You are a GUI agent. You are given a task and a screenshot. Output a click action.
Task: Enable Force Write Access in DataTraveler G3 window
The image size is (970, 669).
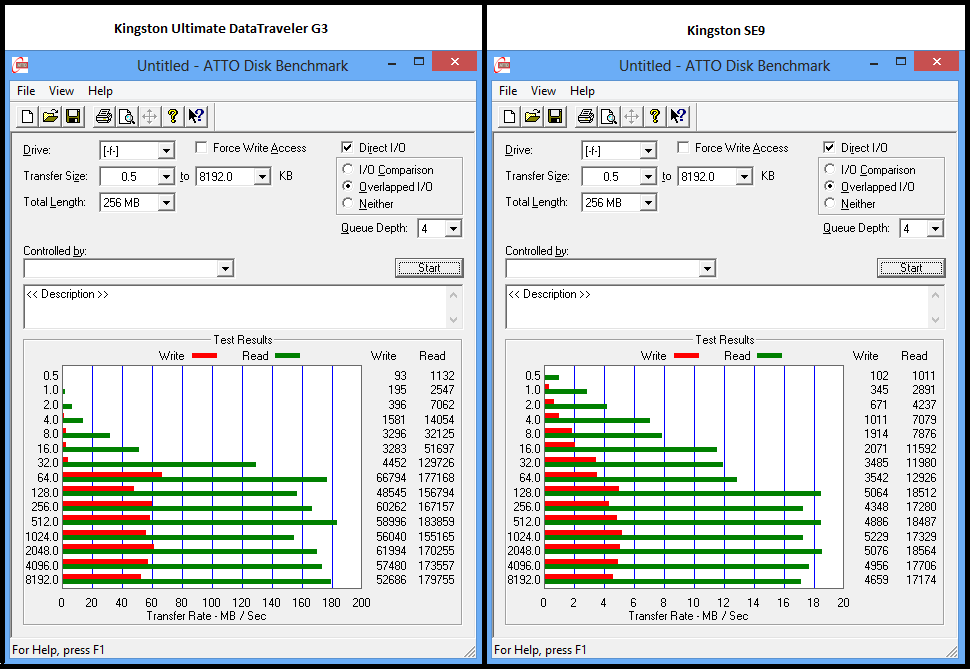(201, 147)
